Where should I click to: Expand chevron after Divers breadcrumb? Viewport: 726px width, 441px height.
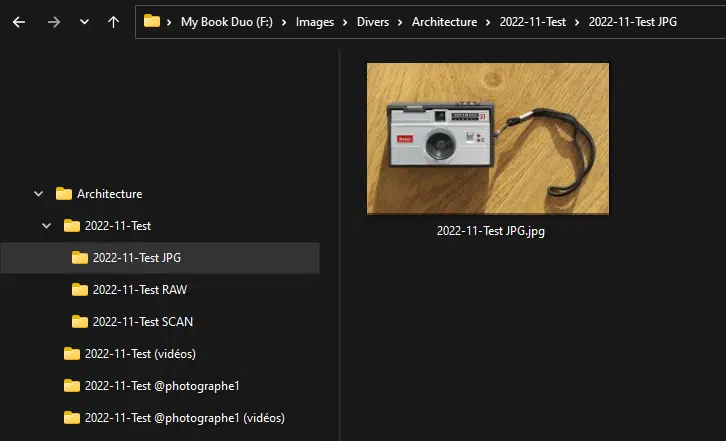click(x=400, y=22)
